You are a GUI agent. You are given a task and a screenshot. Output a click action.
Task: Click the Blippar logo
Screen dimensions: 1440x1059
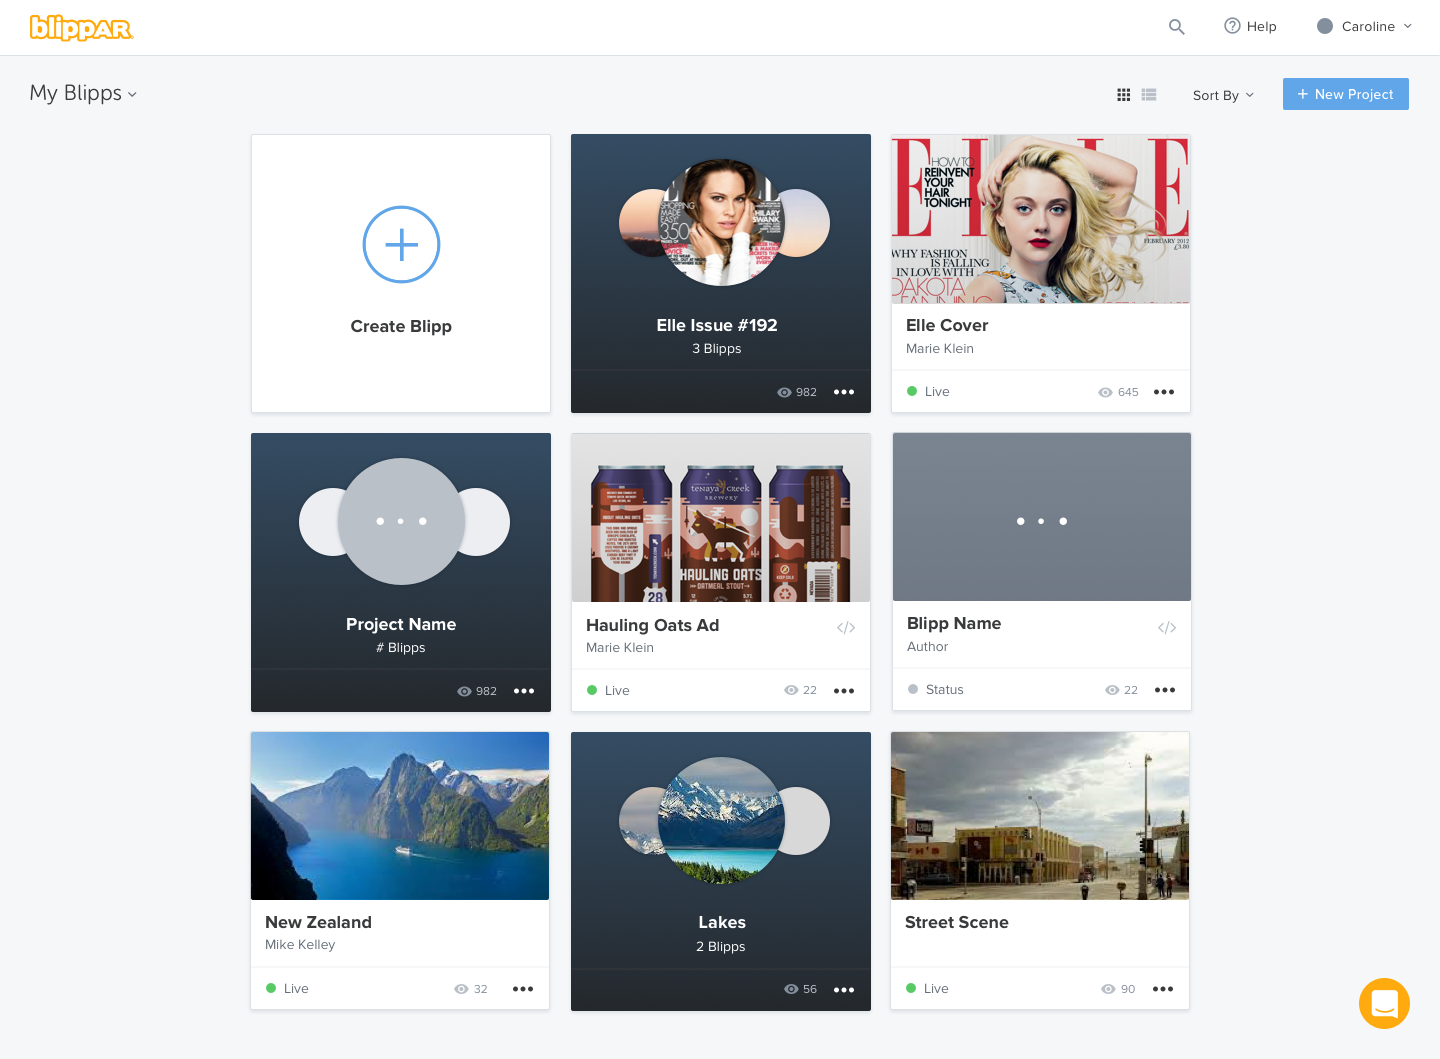click(81, 28)
